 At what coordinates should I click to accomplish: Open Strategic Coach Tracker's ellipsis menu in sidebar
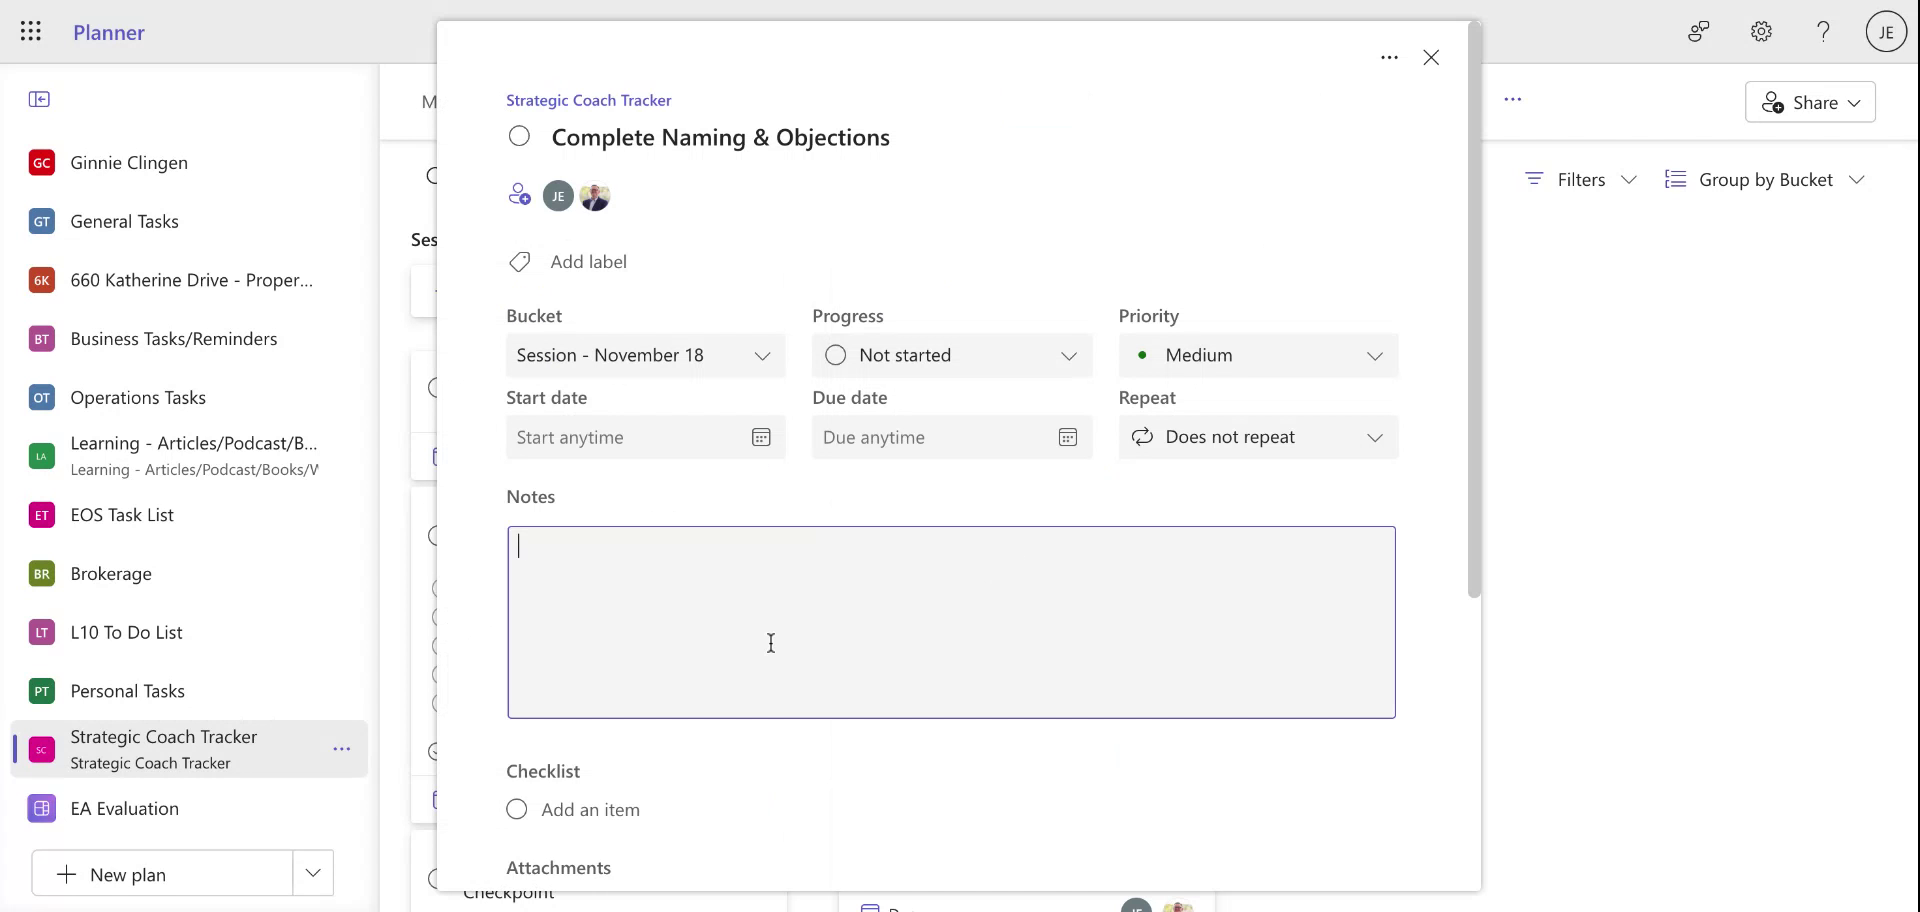pyautogui.click(x=343, y=748)
